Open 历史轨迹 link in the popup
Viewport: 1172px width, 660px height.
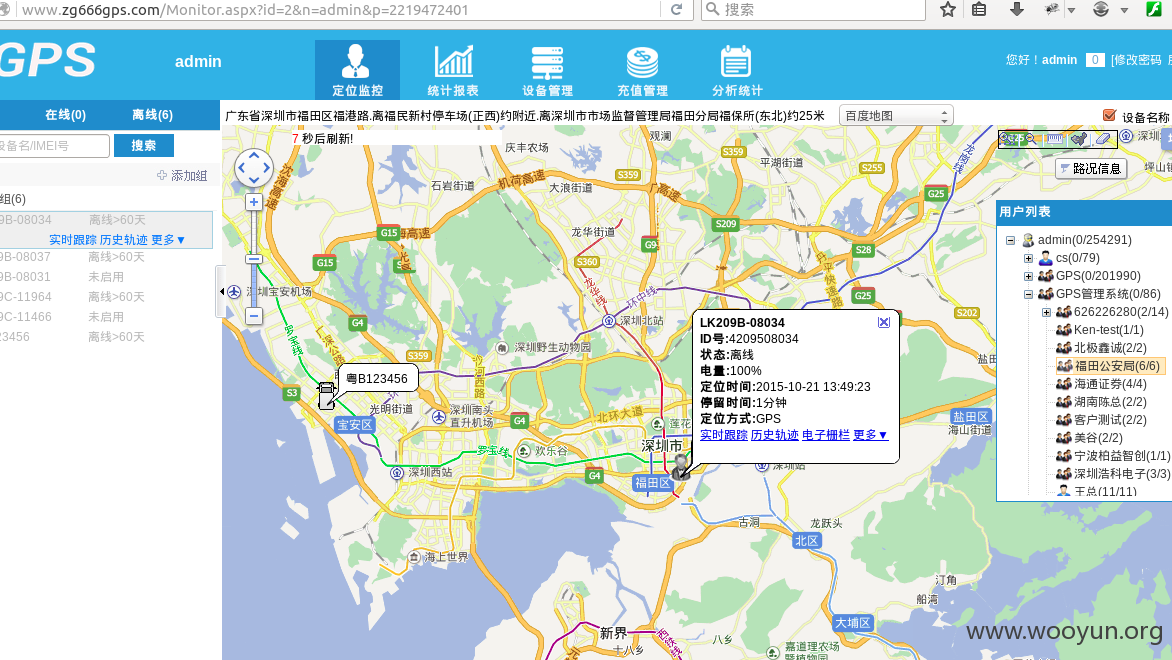[774, 434]
